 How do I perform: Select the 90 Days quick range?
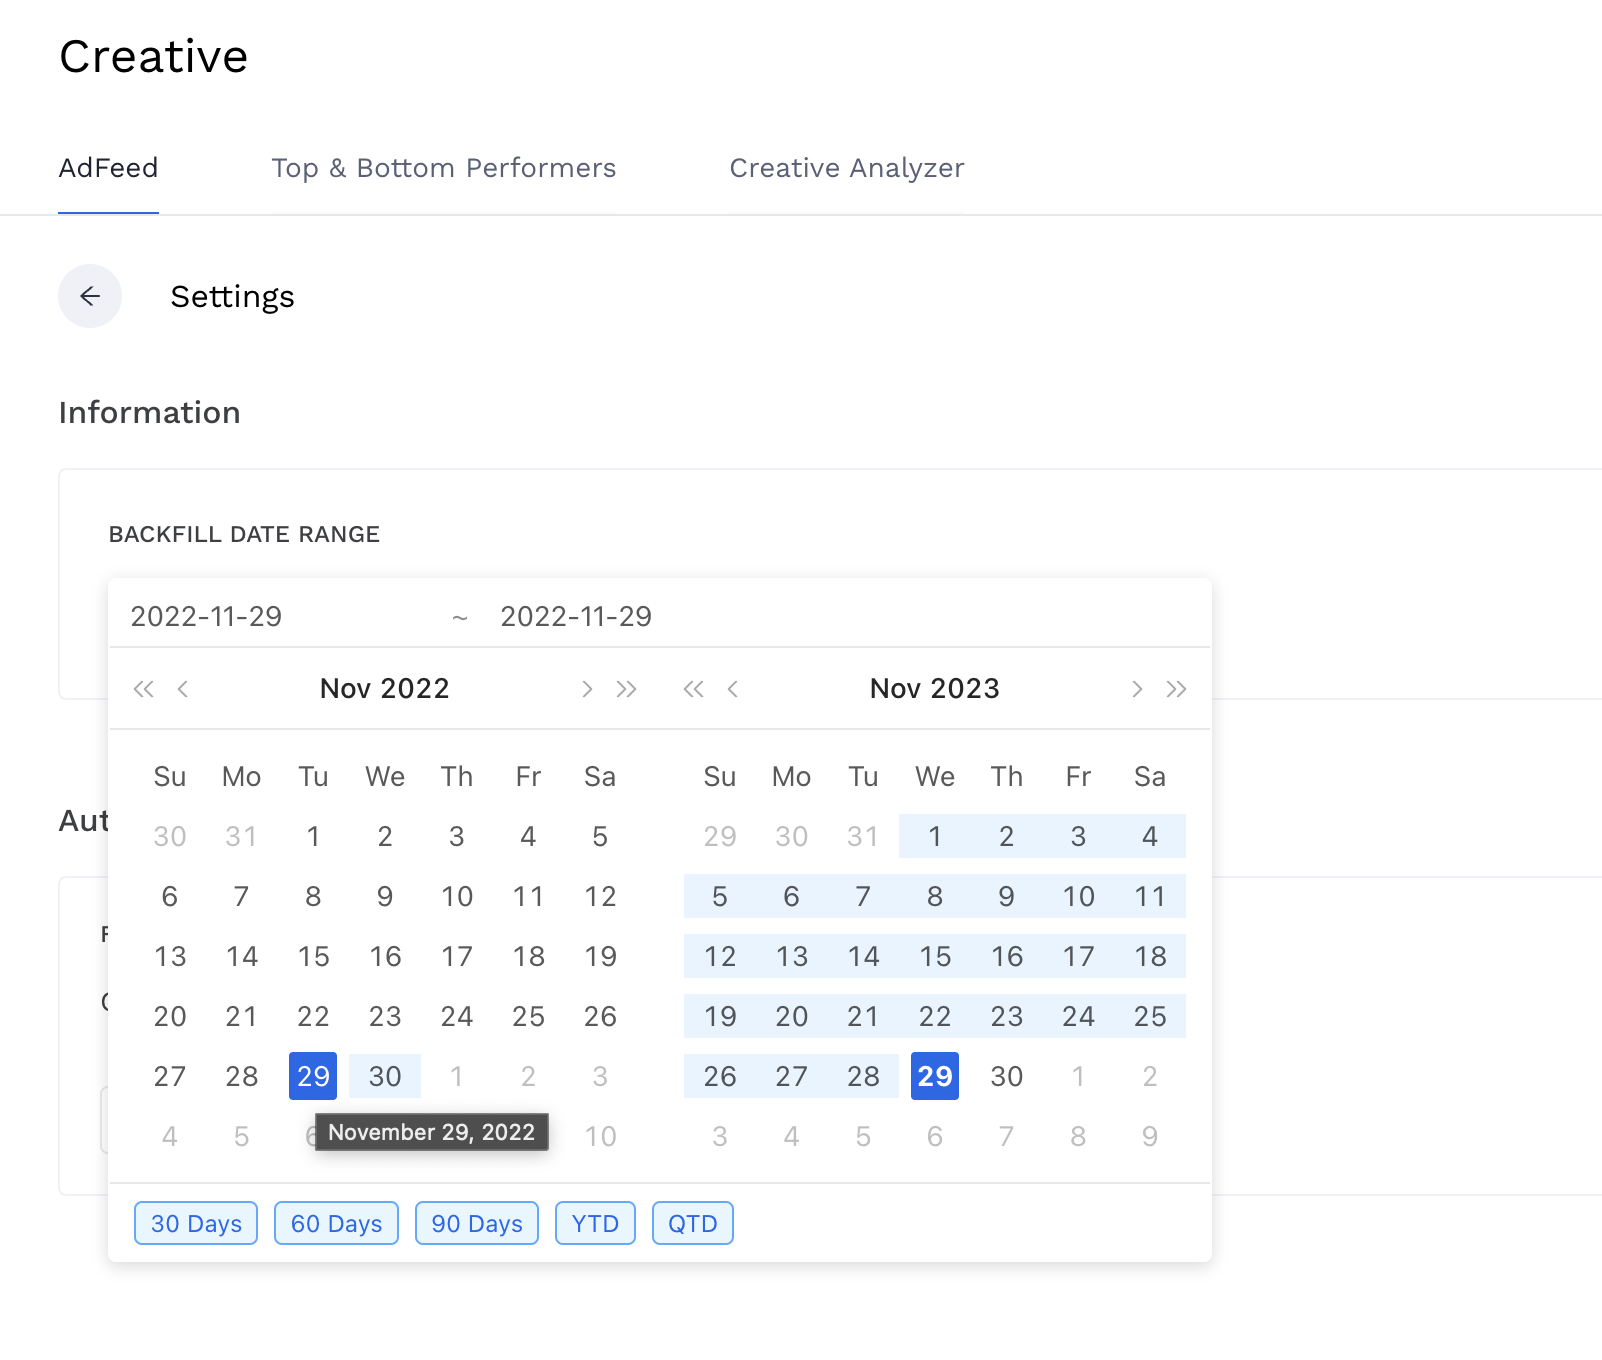(x=476, y=1222)
